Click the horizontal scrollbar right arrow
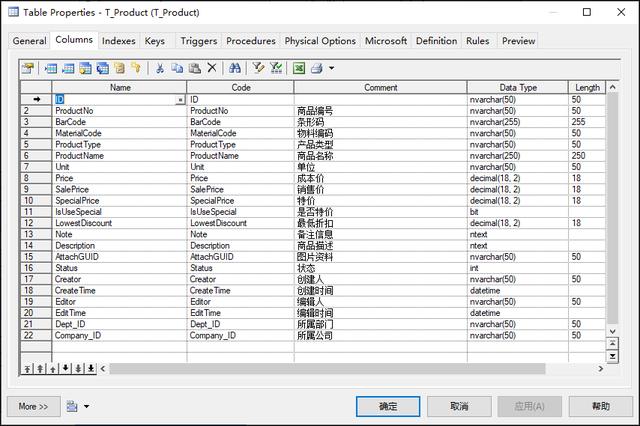This screenshot has height=426, width=640. [x=600, y=368]
